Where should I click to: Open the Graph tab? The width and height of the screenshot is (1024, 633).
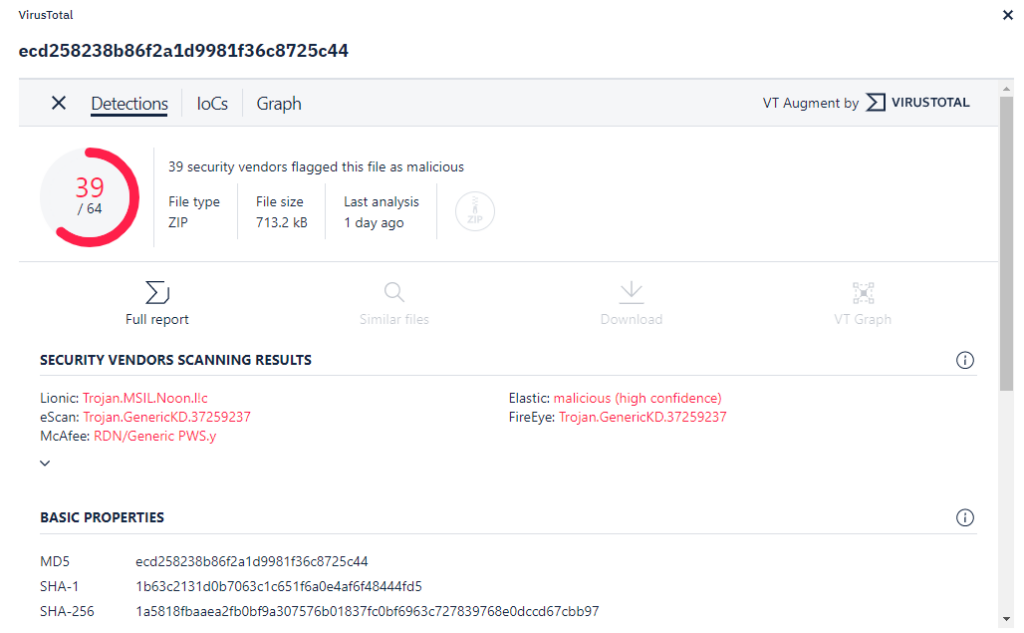pyautogui.click(x=279, y=103)
